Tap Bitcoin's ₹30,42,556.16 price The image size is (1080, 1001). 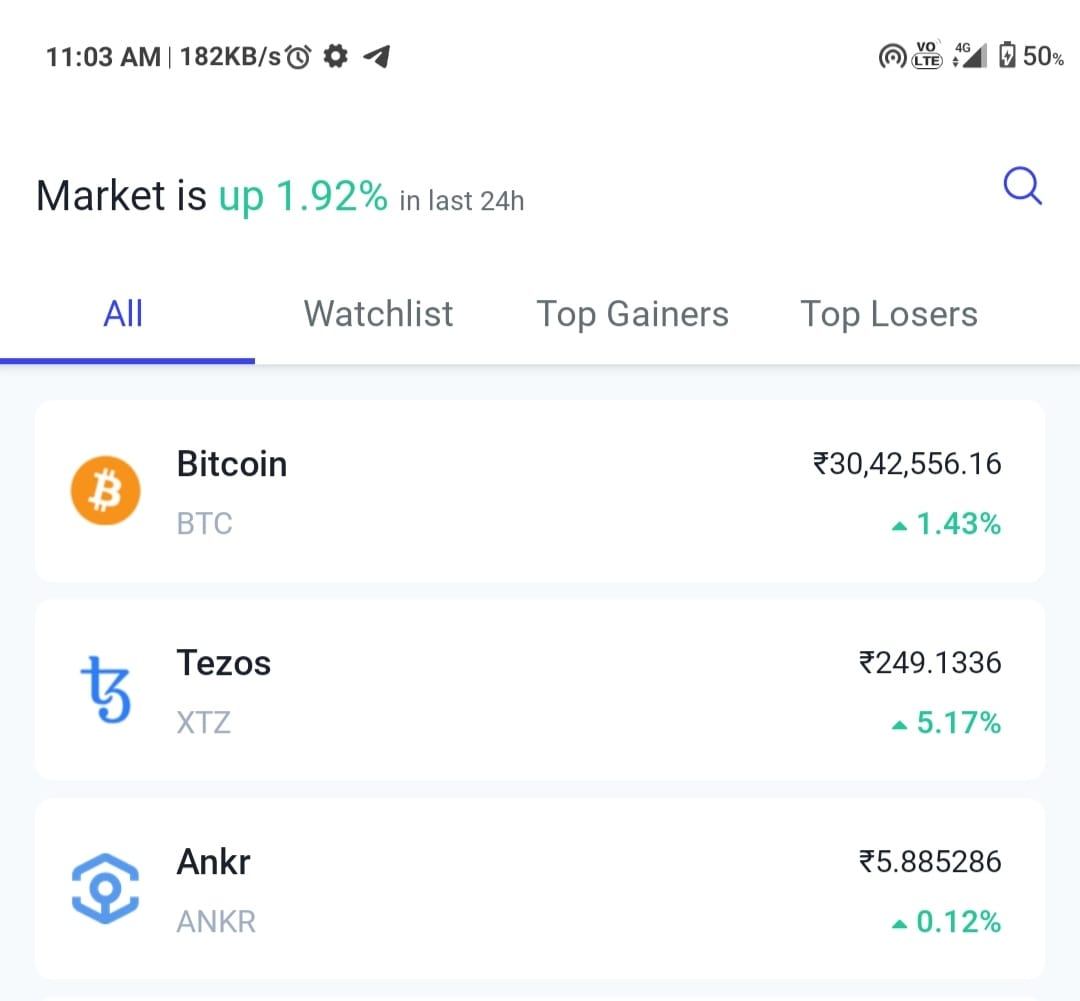907,464
